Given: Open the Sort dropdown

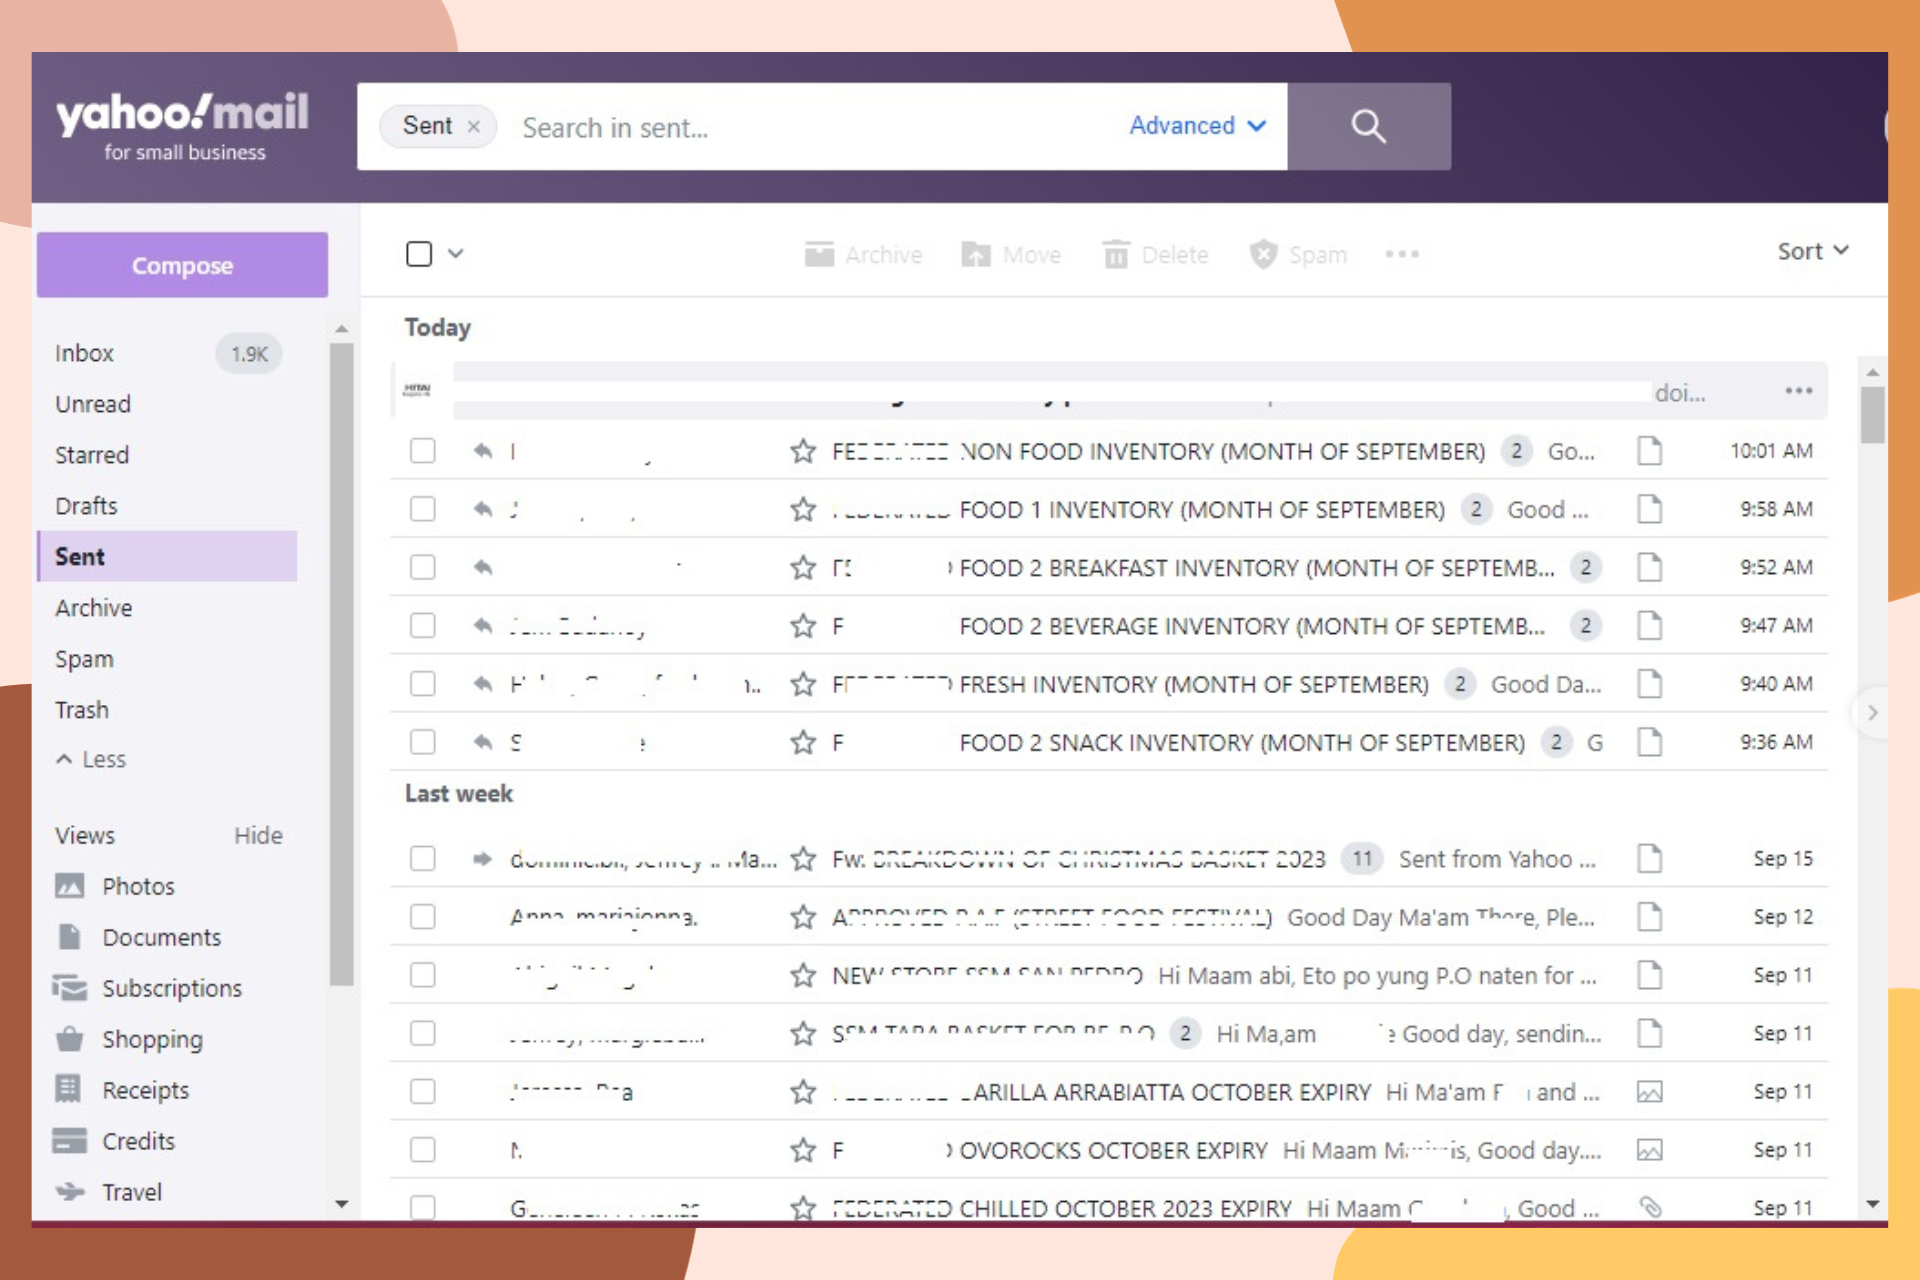Looking at the screenshot, I should 1811,252.
